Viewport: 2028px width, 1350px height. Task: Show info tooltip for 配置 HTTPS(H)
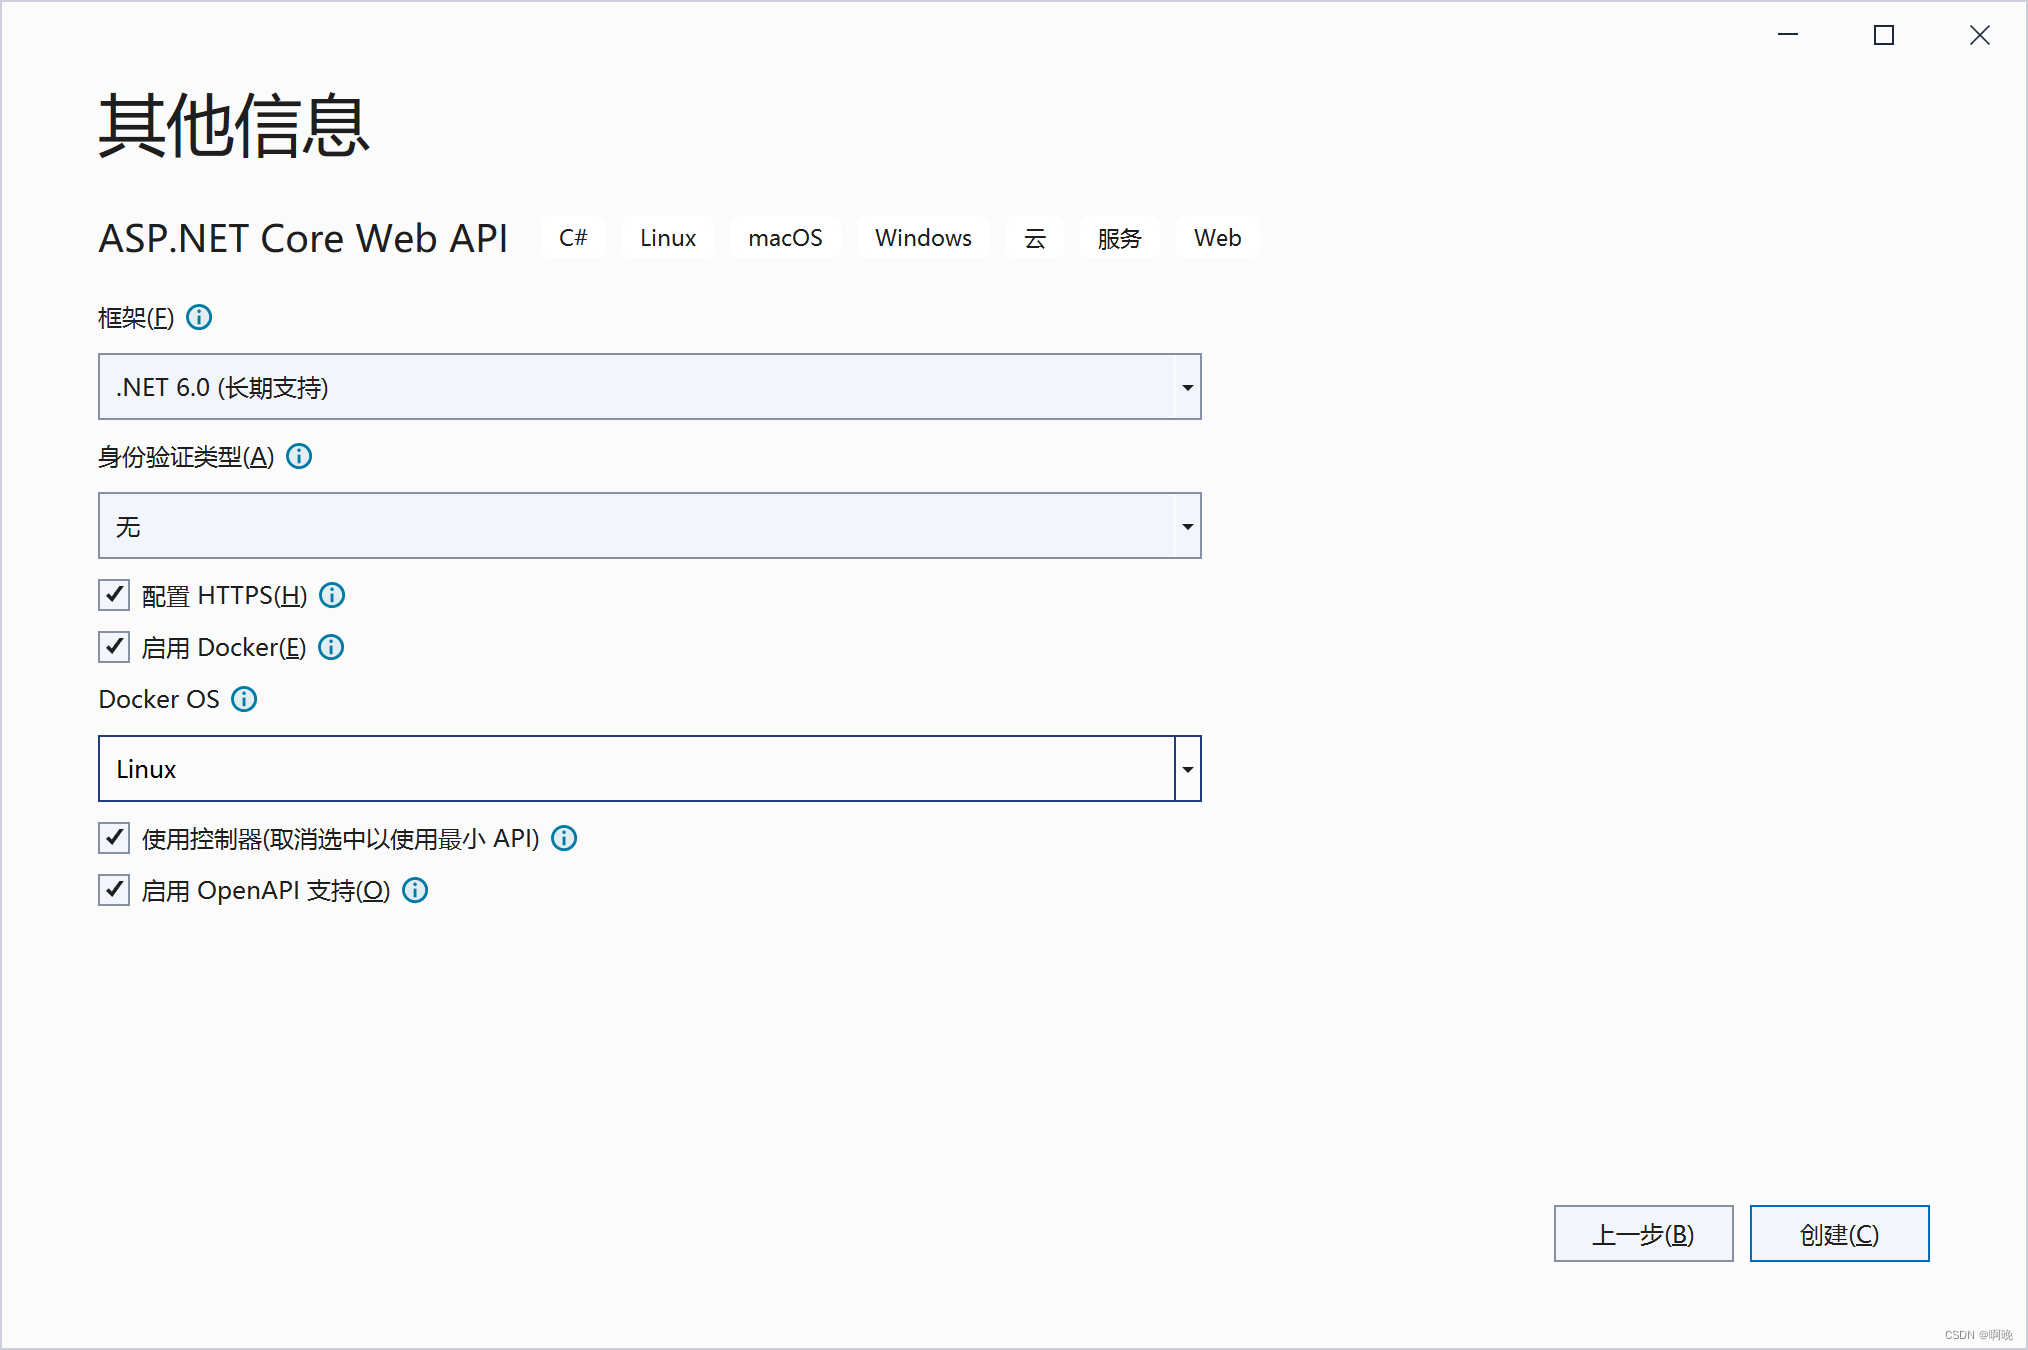(332, 595)
